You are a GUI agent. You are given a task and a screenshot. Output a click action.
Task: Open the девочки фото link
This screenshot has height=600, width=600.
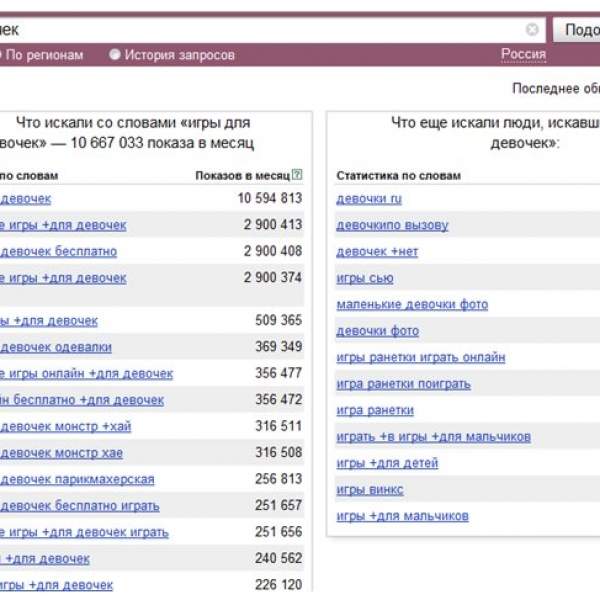pos(377,331)
